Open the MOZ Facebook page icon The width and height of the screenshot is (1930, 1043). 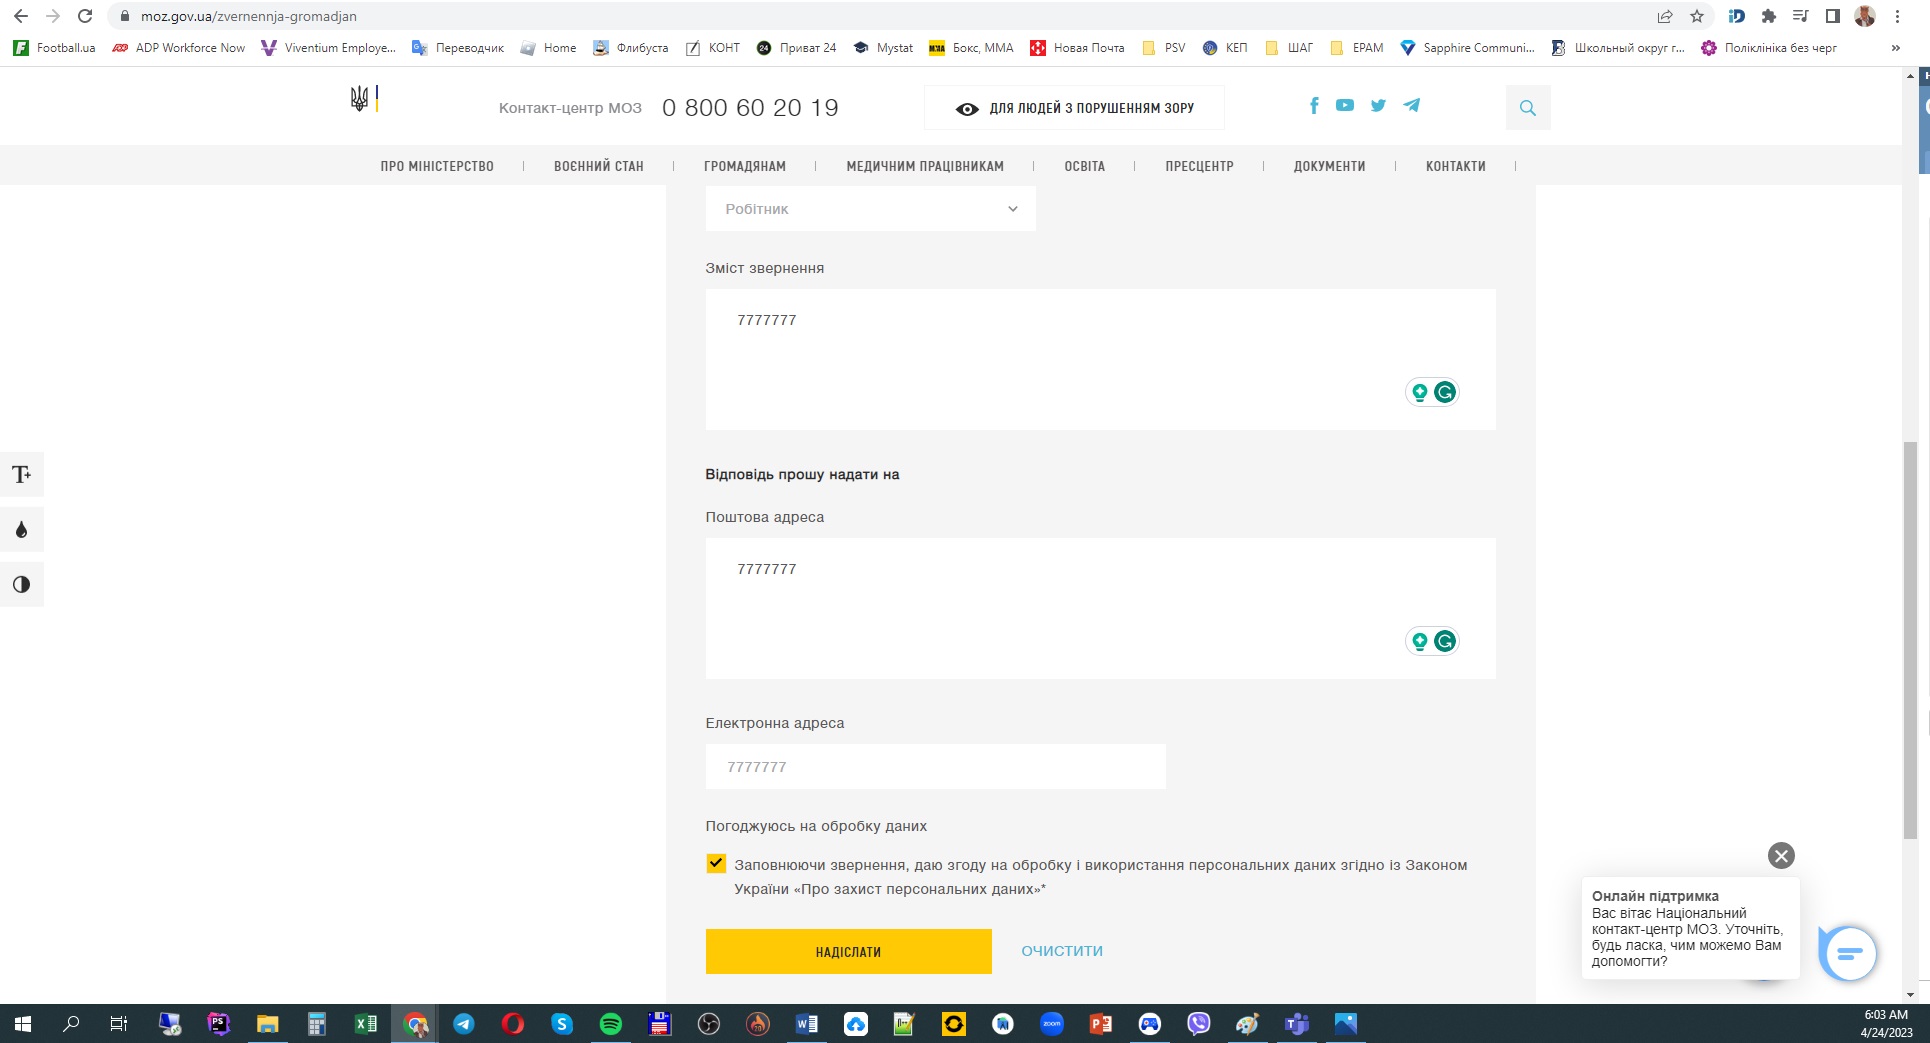click(x=1314, y=106)
